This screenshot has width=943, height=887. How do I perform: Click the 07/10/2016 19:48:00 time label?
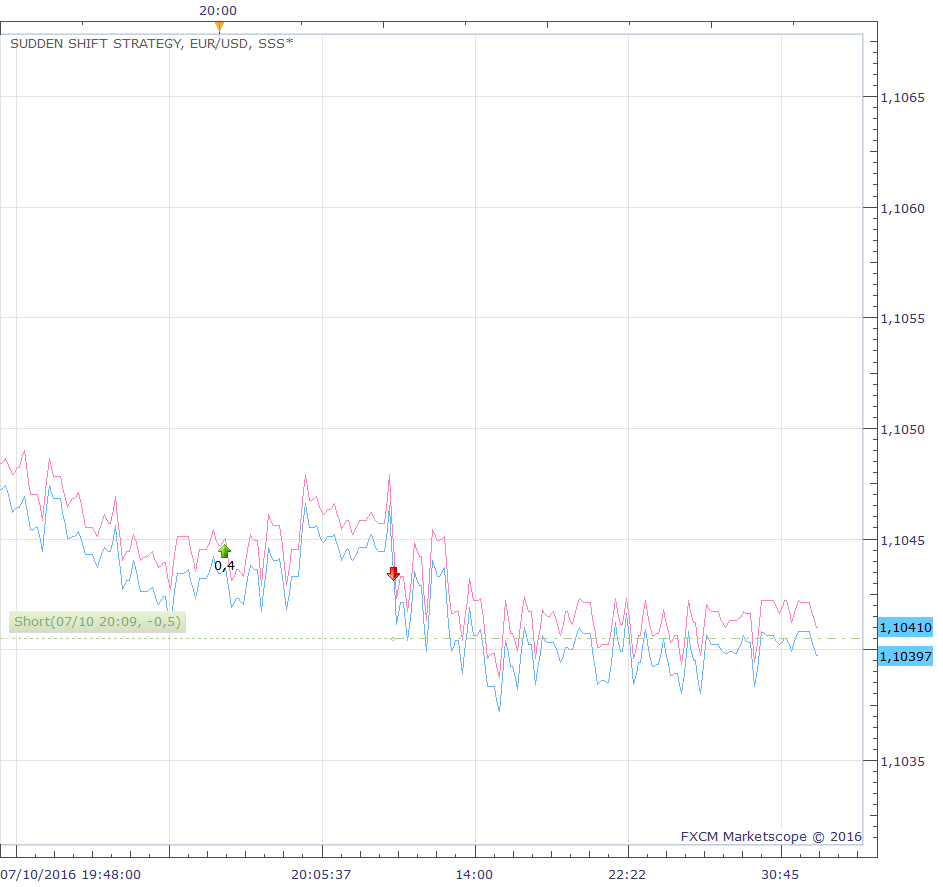(70, 874)
